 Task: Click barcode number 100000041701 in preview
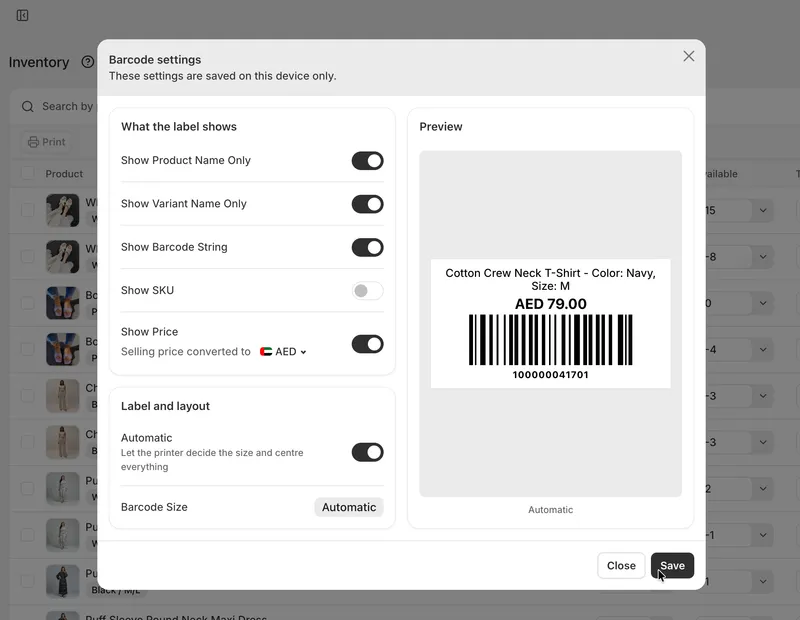[551, 375]
